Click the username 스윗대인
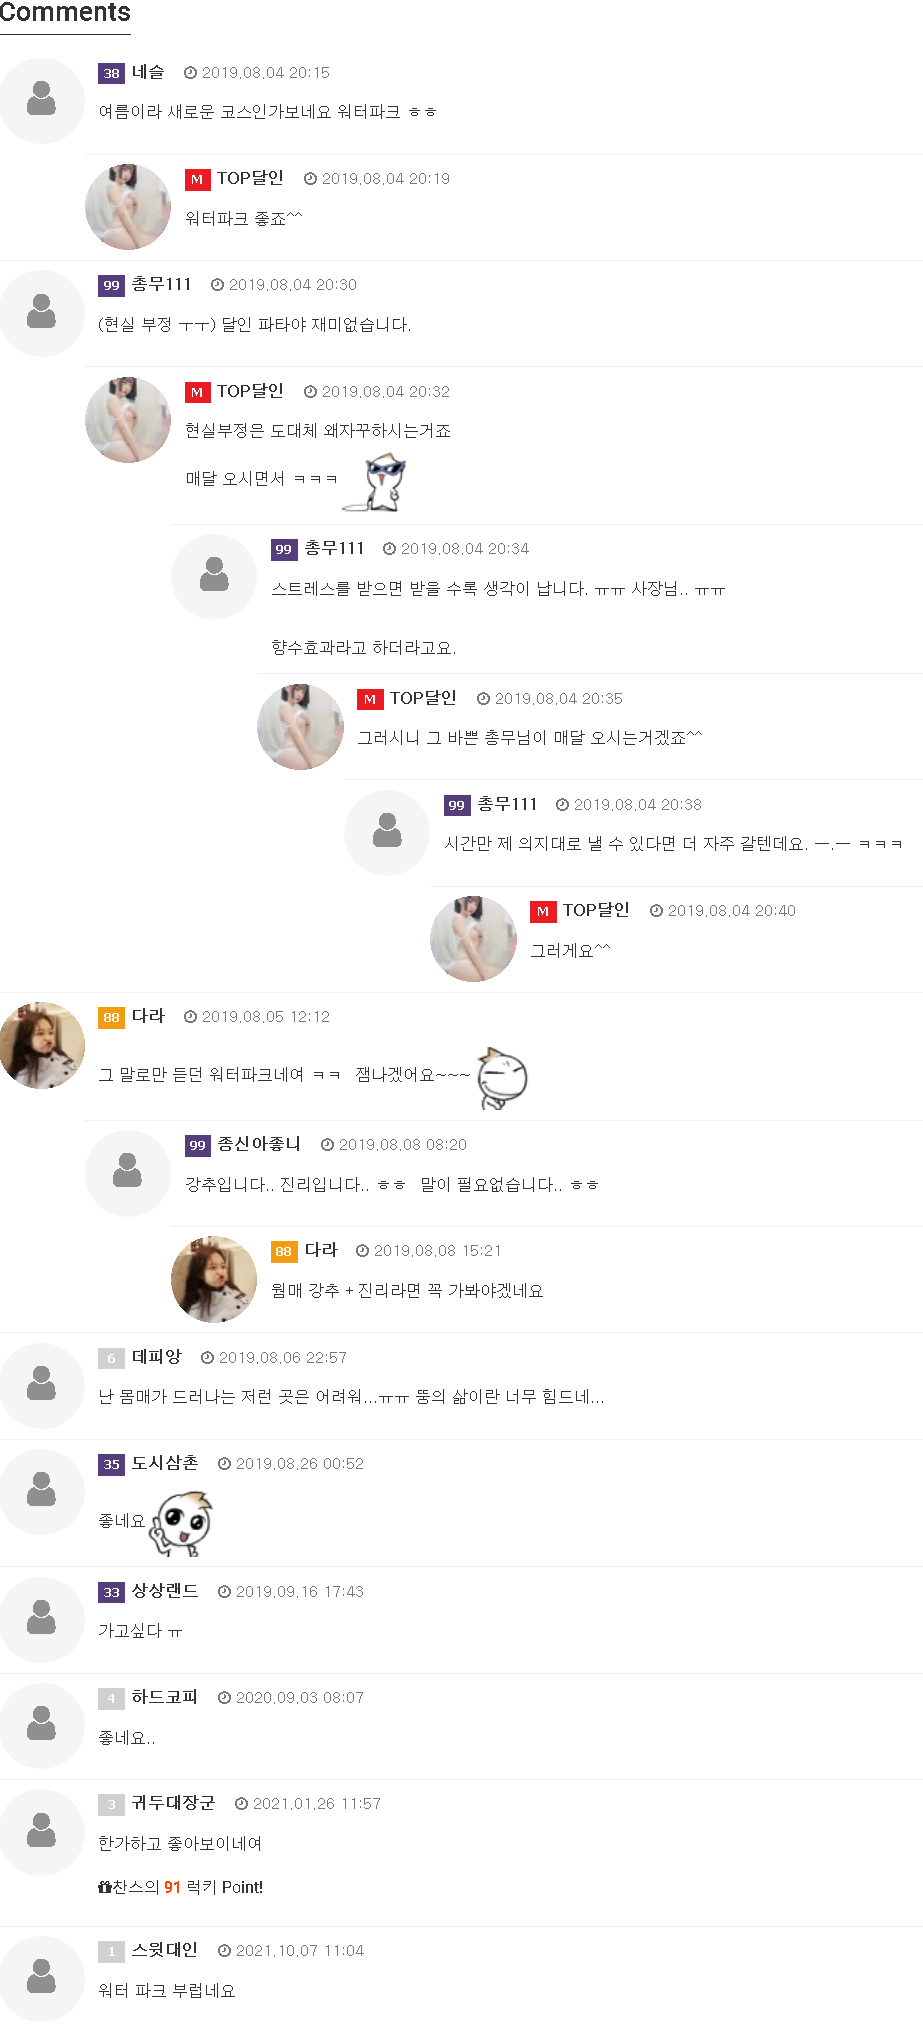The height and width of the screenshot is (2026, 923). coord(165,1950)
